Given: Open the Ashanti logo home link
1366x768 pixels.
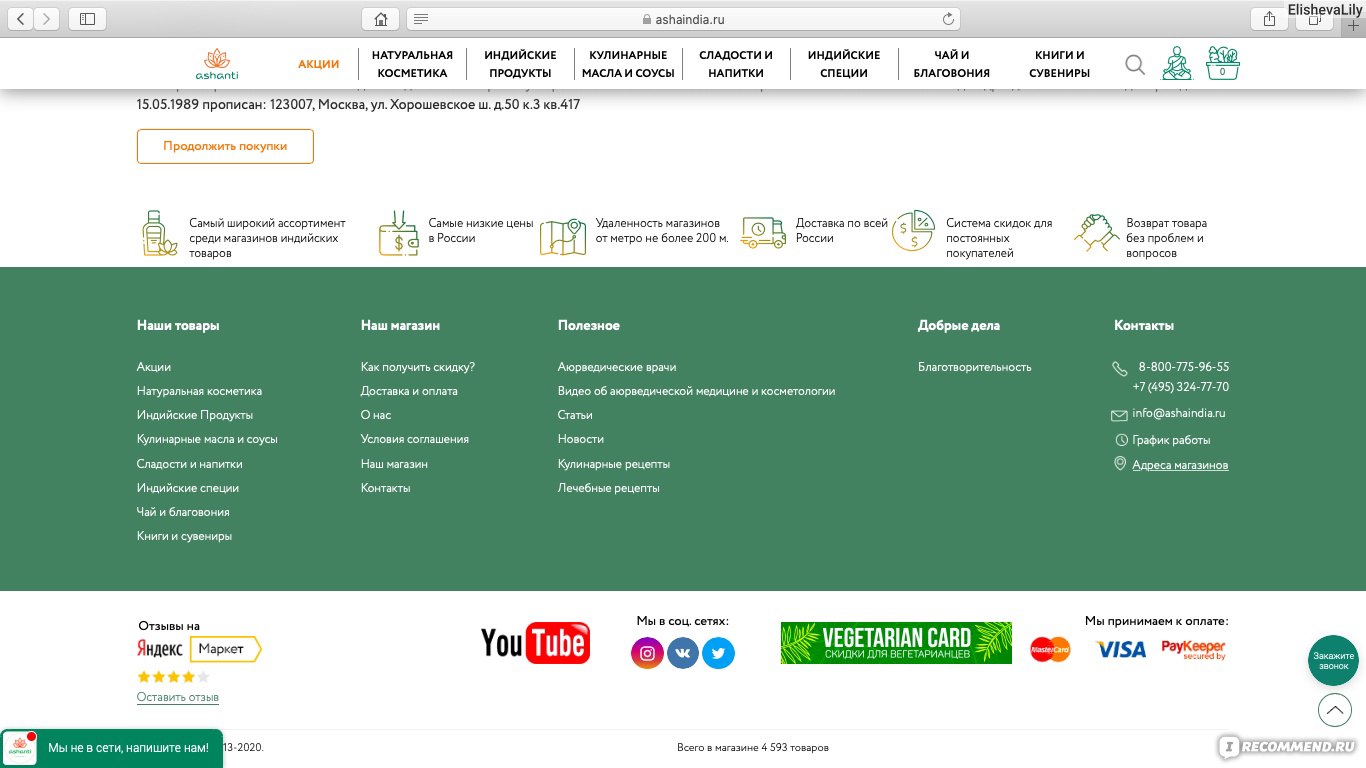Looking at the screenshot, I should pyautogui.click(x=217, y=64).
